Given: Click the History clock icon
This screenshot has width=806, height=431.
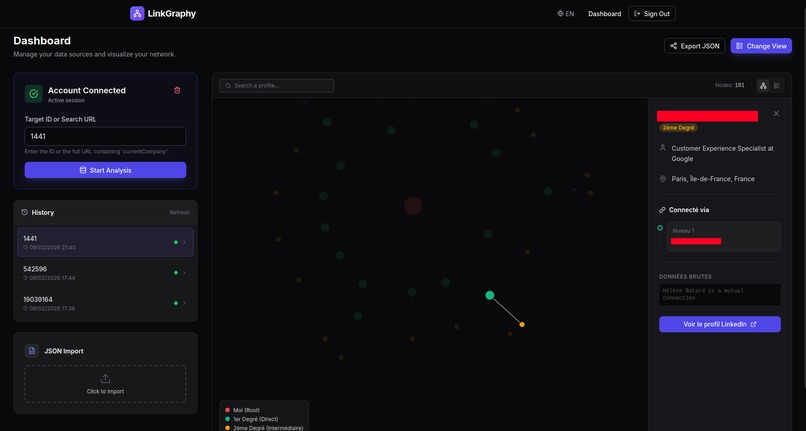Looking at the screenshot, I should coord(25,212).
